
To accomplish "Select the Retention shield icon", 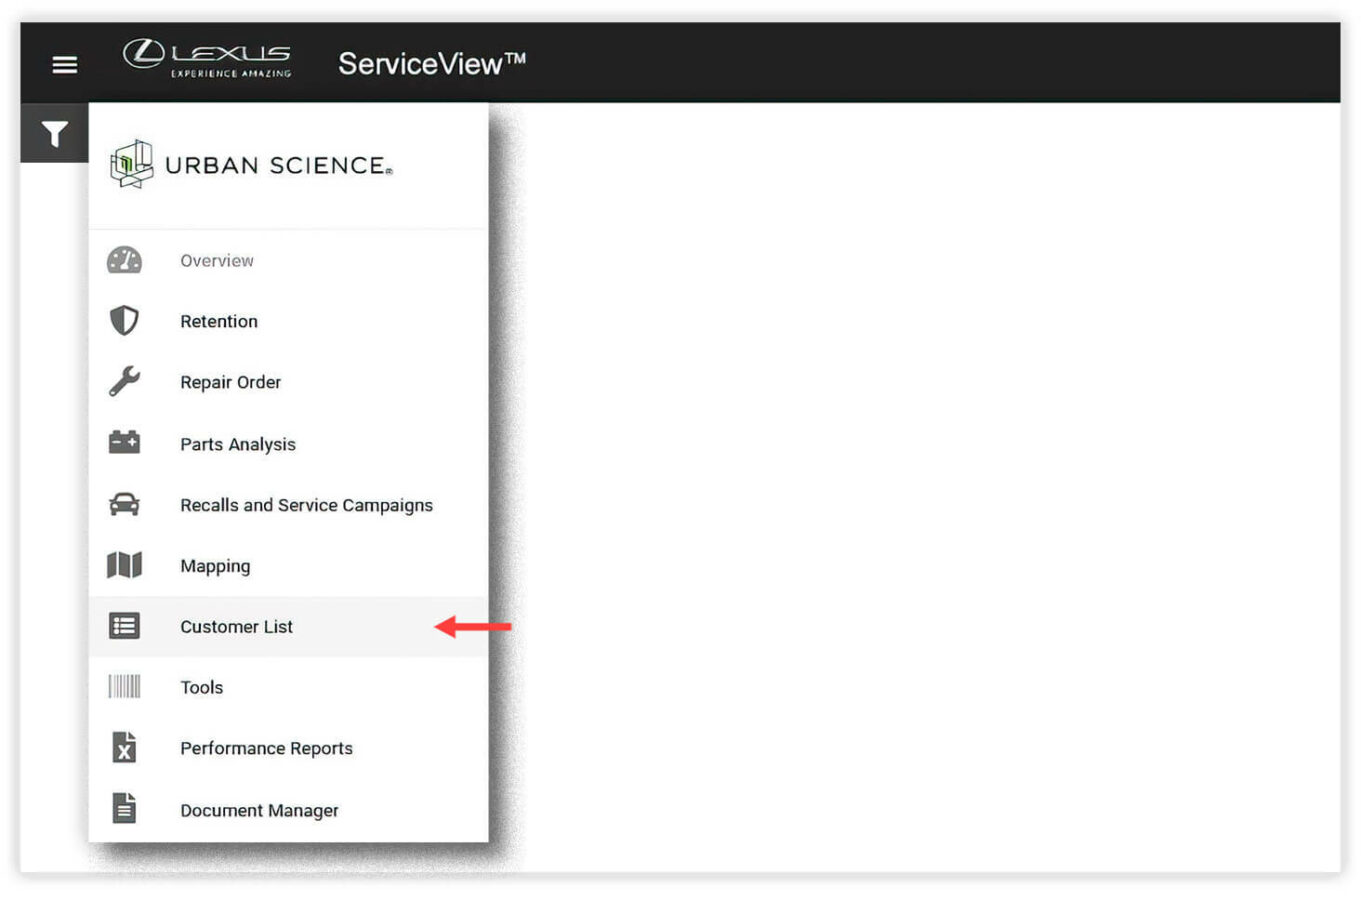I will click(x=124, y=321).
